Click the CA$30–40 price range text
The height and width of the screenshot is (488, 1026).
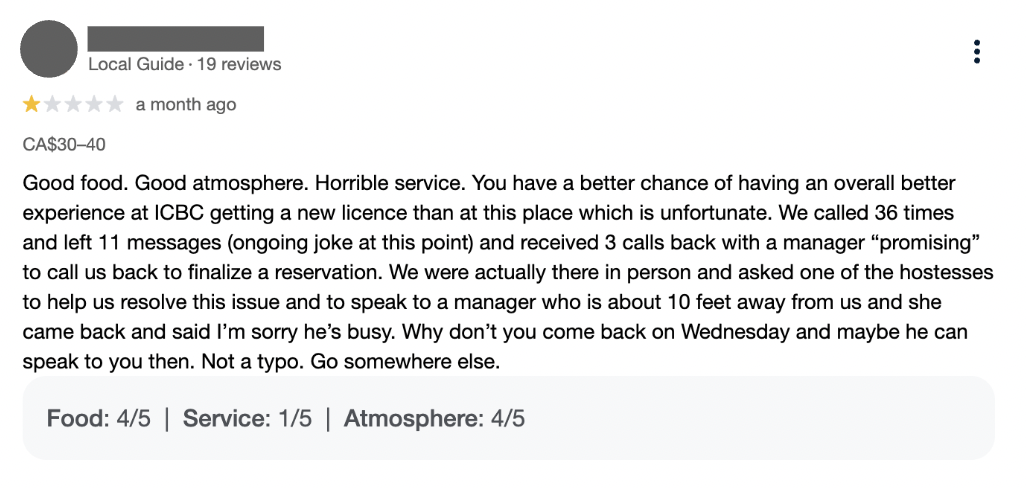(x=64, y=145)
